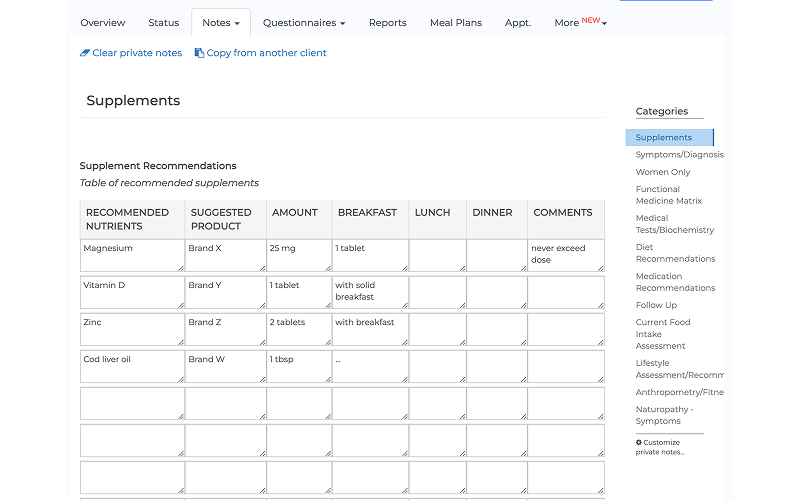Click the Vitamin D nutrient field
Viewport: 800px width, 500px height.
tap(132, 292)
